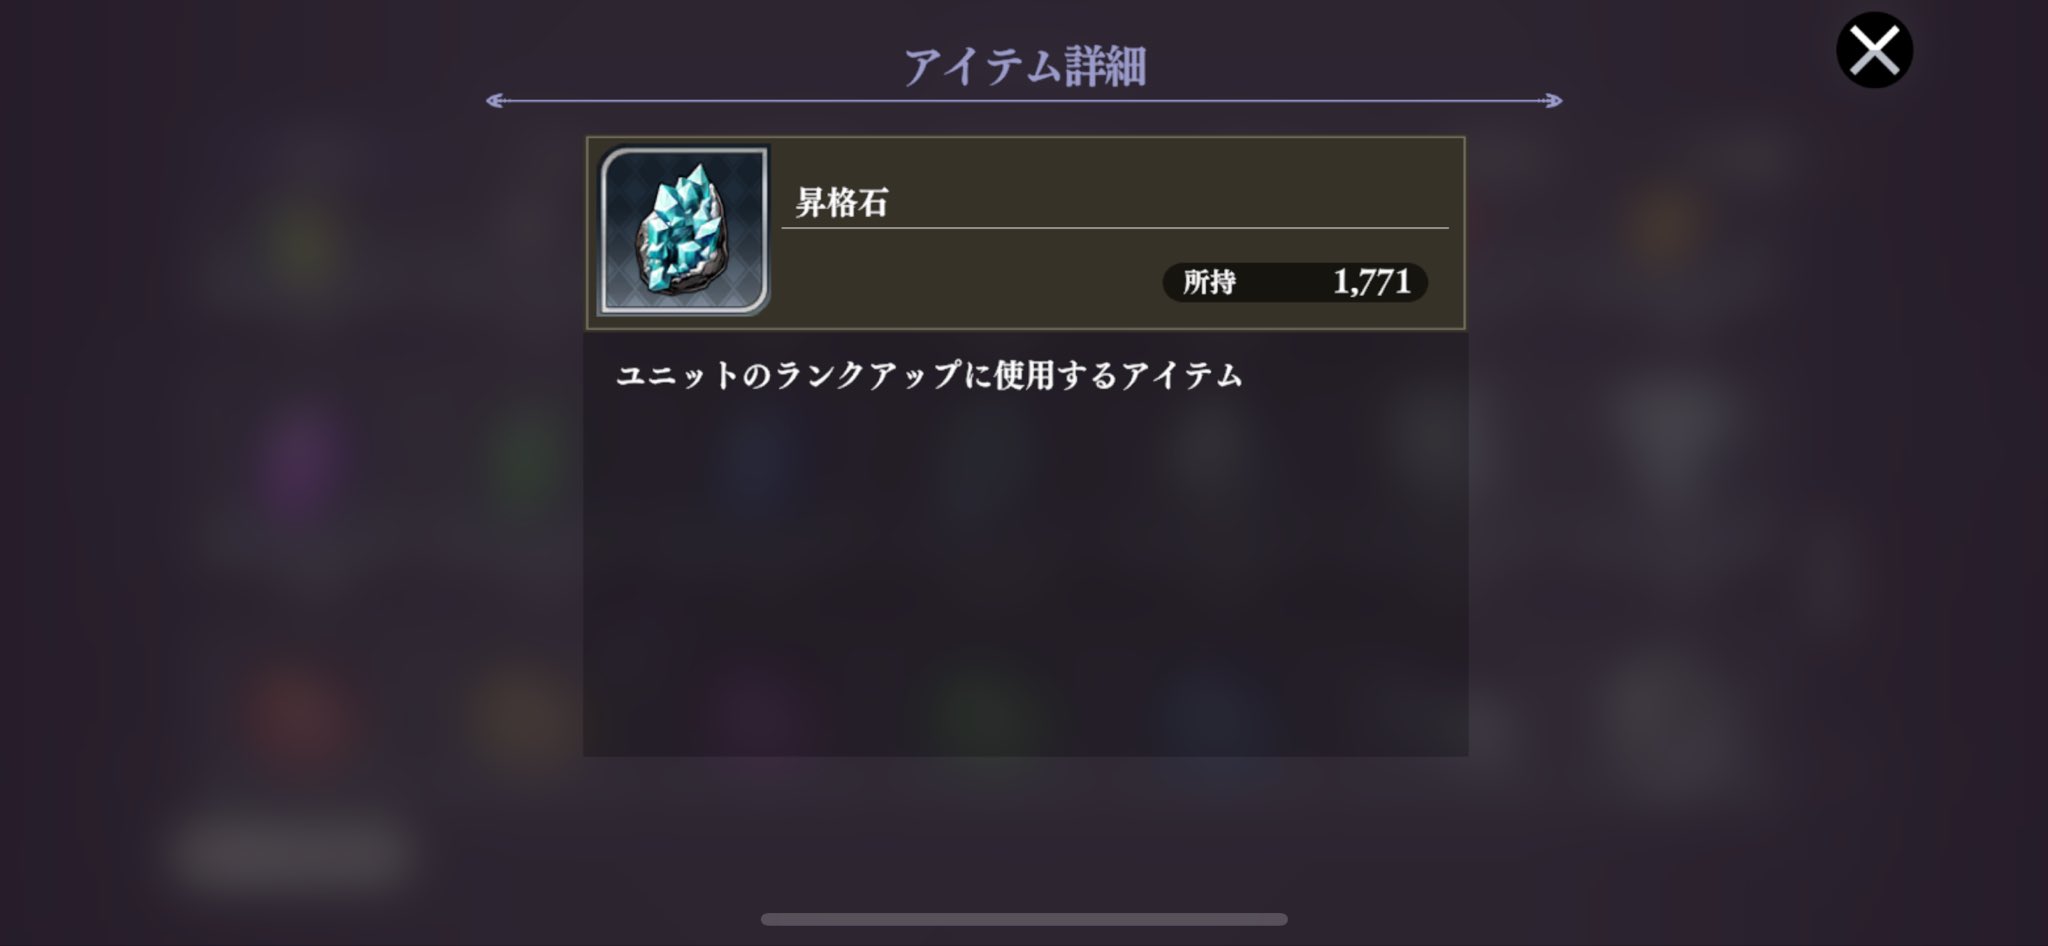Tap the blurred purple item behind the dialog
2048x946 pixels.
tap(298, 463)
